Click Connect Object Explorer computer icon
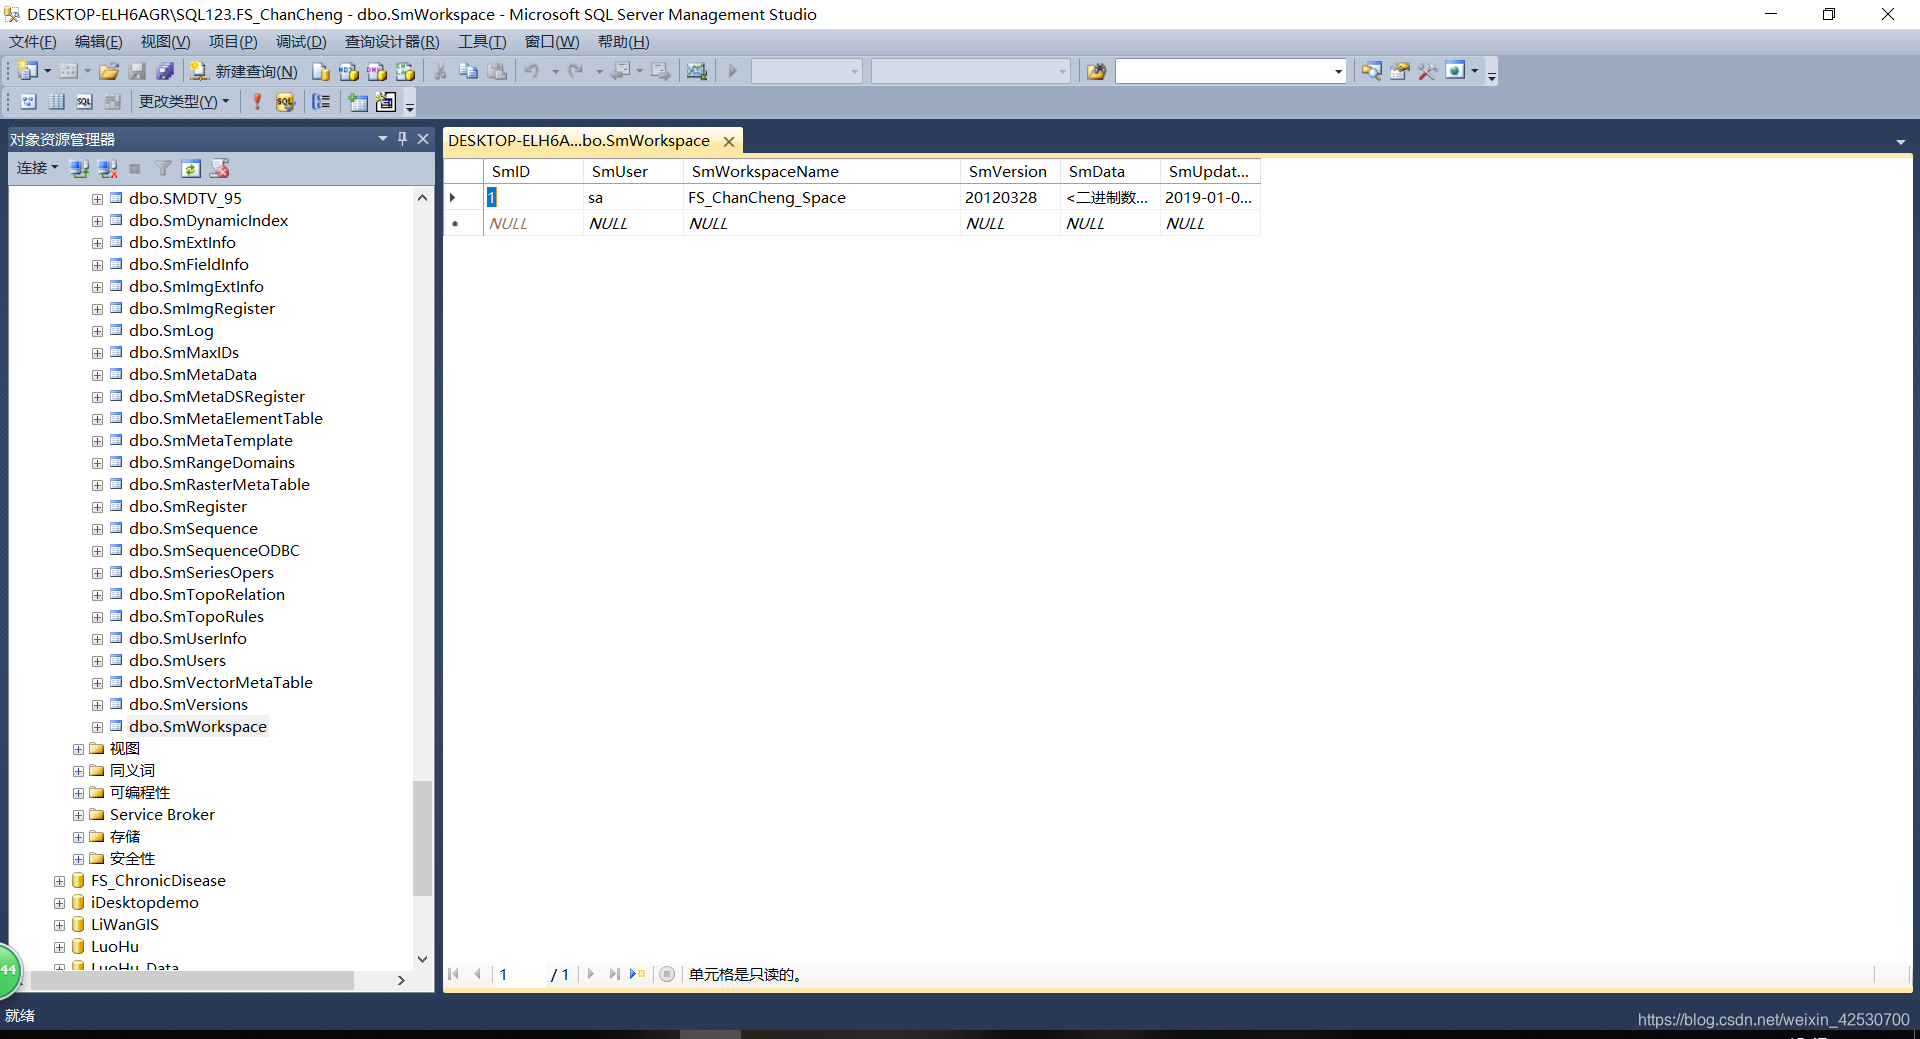The height and width of the screenshot is (1039, 1920). [80, 168]
